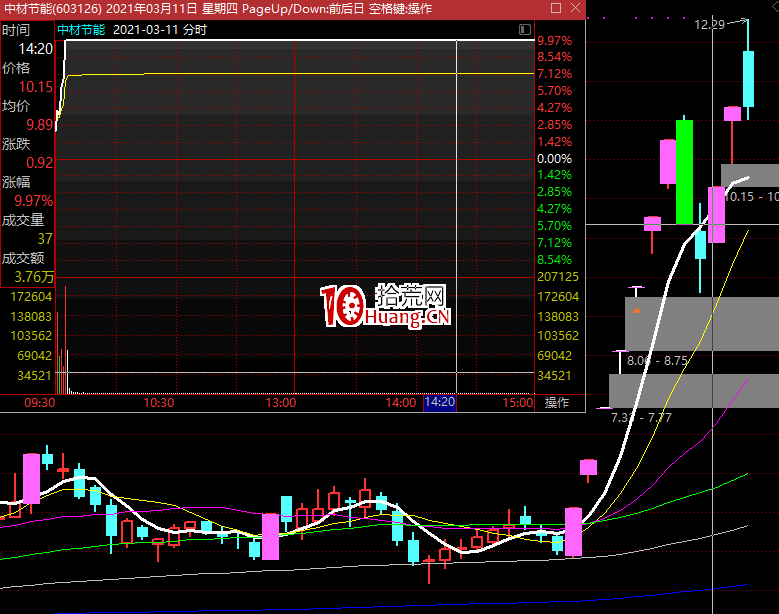This screenshot has width=779, height=614.
Task: Click the 15:00 time axis label
Action: point(518,402)
